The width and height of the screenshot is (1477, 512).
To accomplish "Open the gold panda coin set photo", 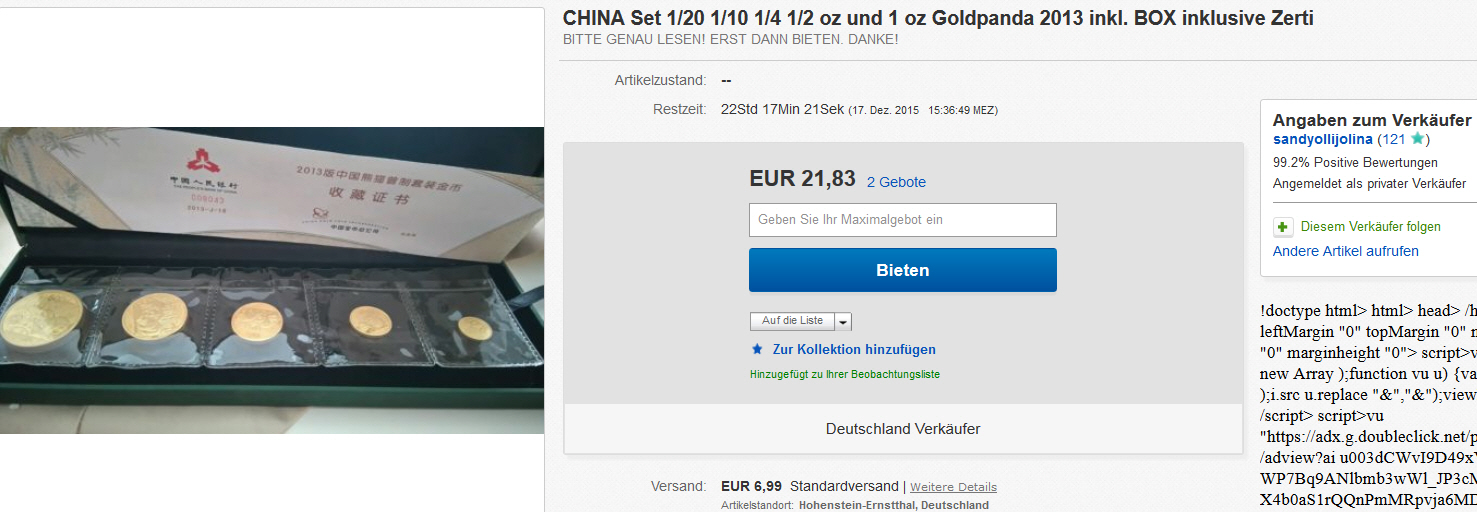I will 272,280.
